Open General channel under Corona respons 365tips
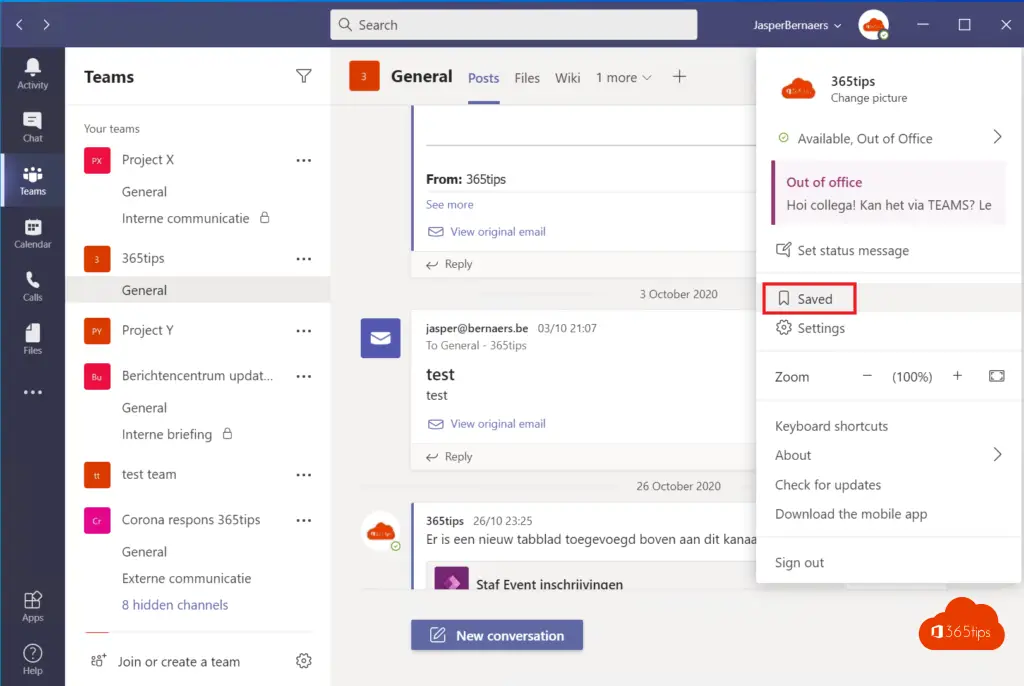Screen dimensions: 1024x686 click(144, 551)
